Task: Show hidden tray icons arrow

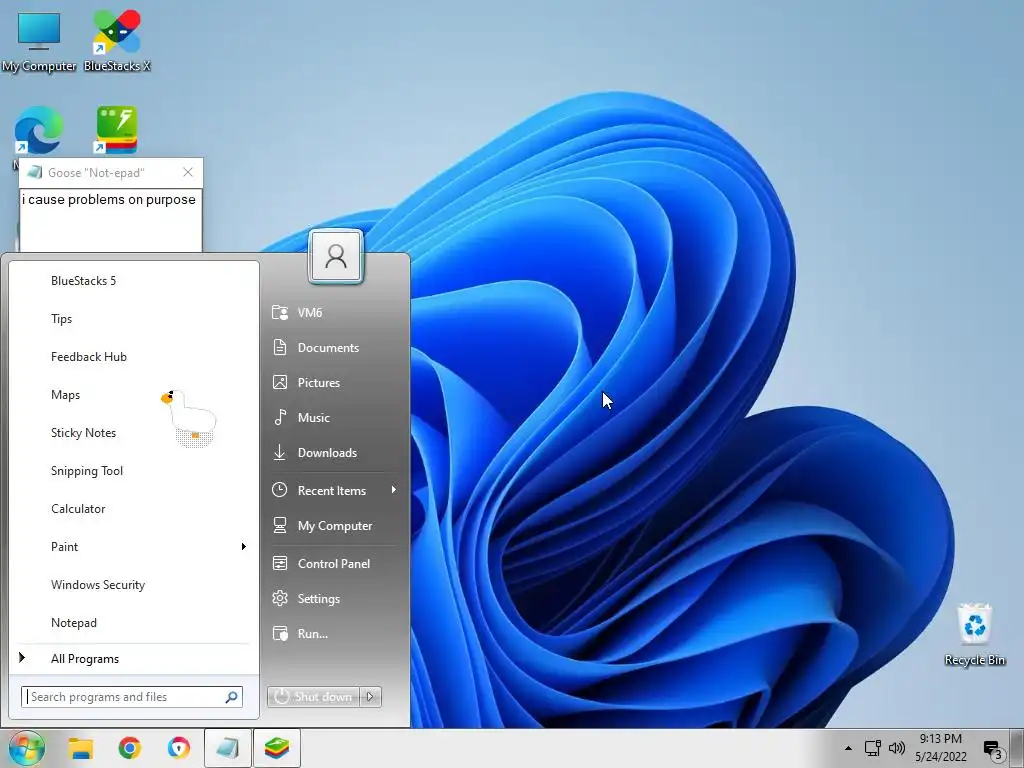Action: [848, 748]
